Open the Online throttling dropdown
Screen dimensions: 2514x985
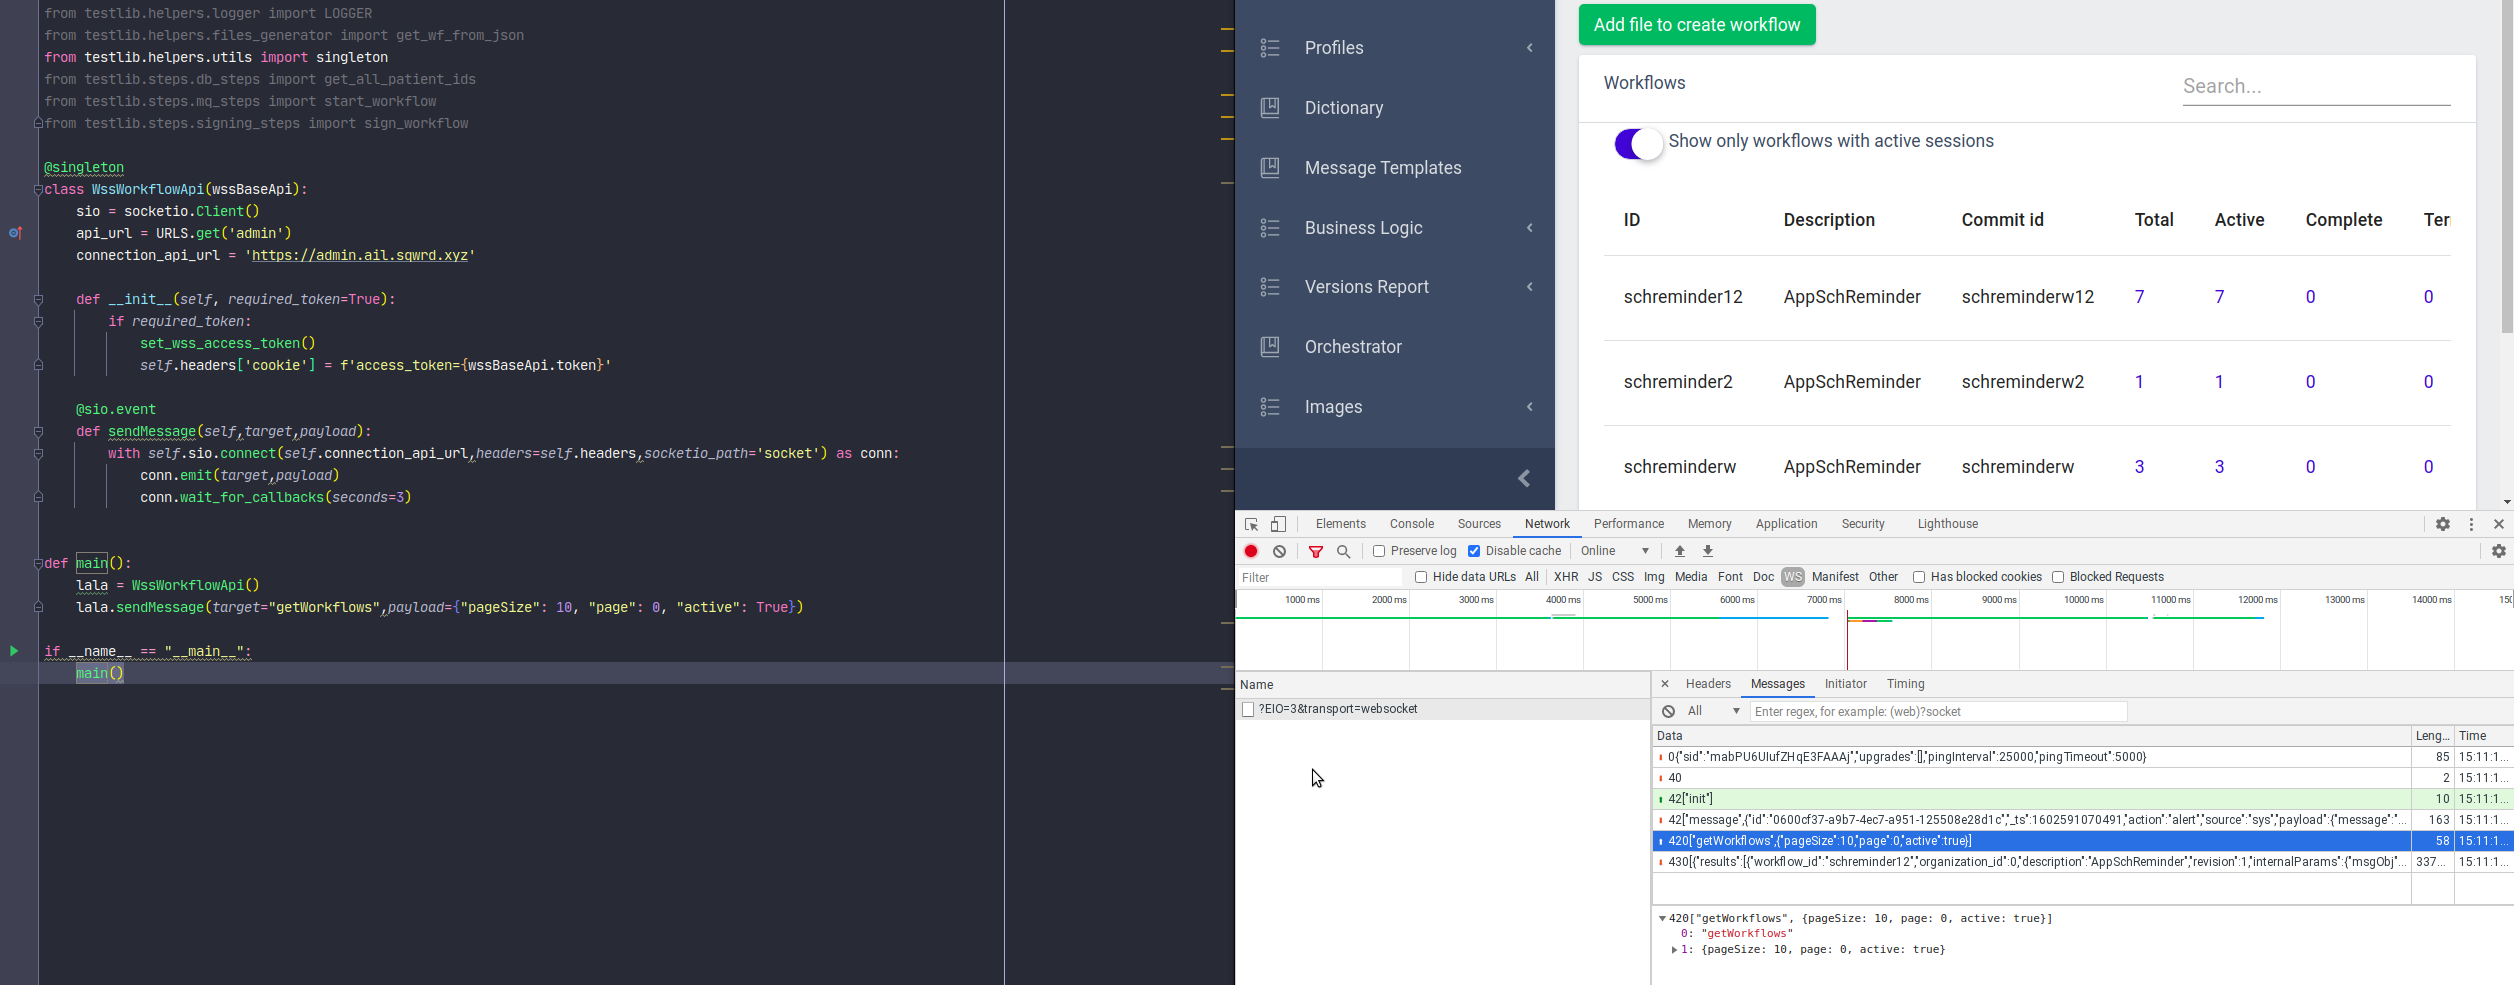[1615, 551]
